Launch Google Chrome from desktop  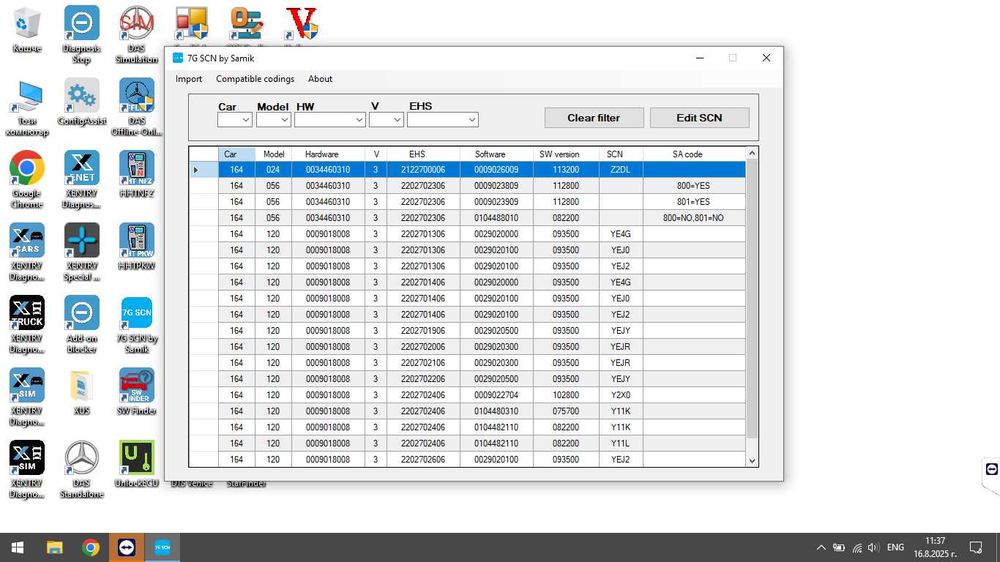tap(27, 180)
